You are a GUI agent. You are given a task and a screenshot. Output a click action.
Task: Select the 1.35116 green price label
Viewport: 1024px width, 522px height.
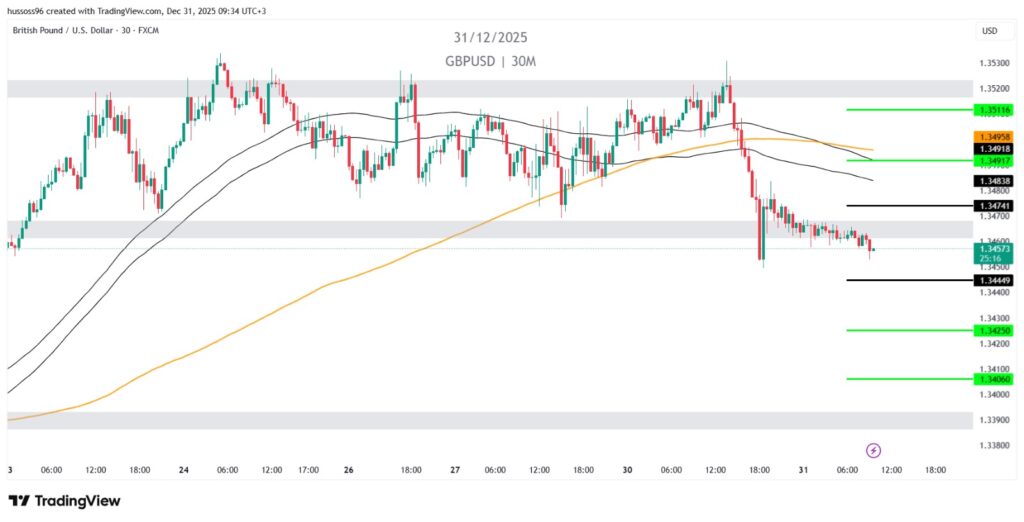(997, 109)
